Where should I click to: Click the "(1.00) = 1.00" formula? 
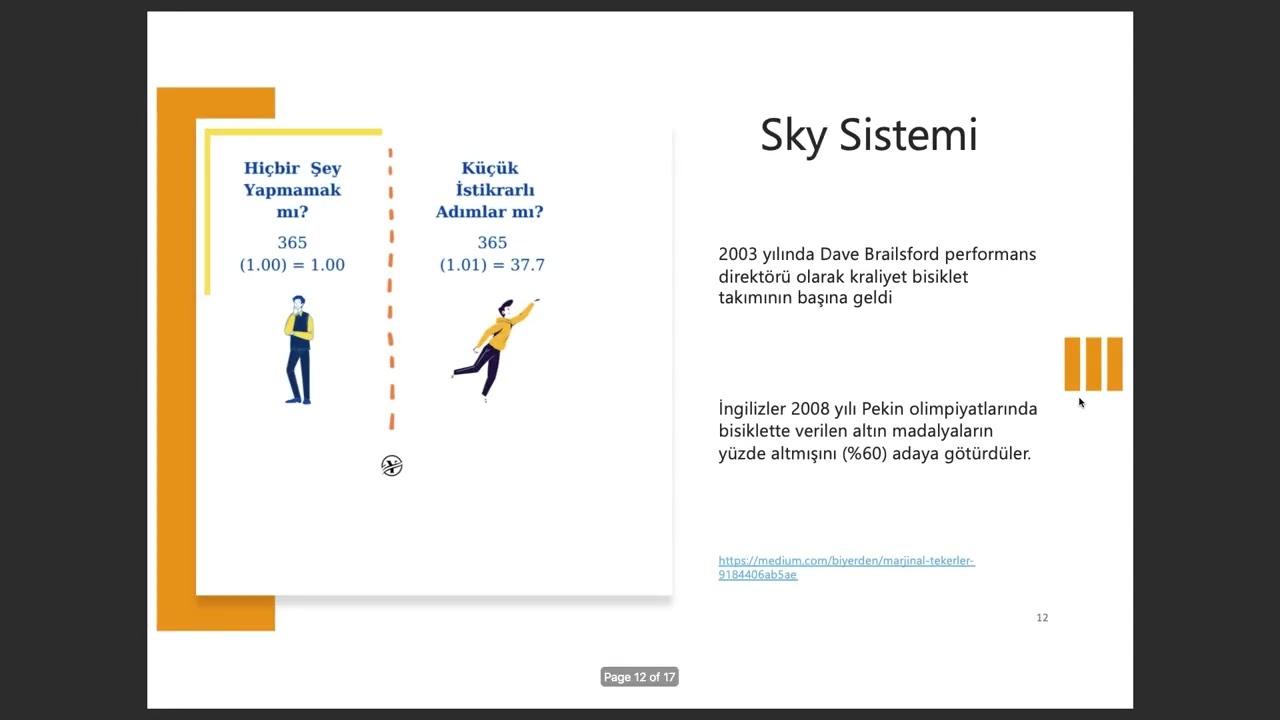coord(292,265)
